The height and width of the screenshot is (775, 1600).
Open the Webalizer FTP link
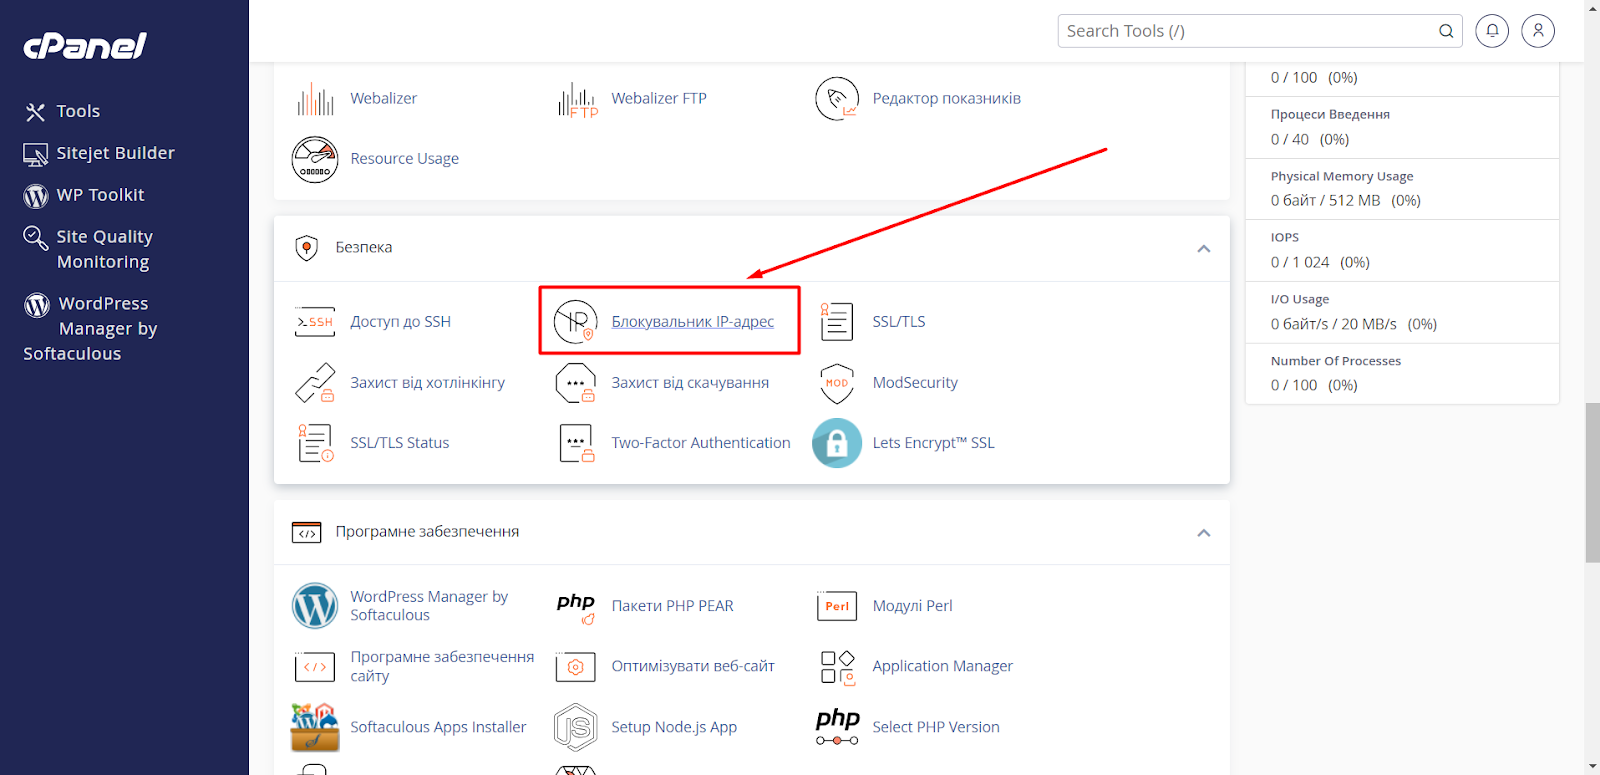(659, 98)
